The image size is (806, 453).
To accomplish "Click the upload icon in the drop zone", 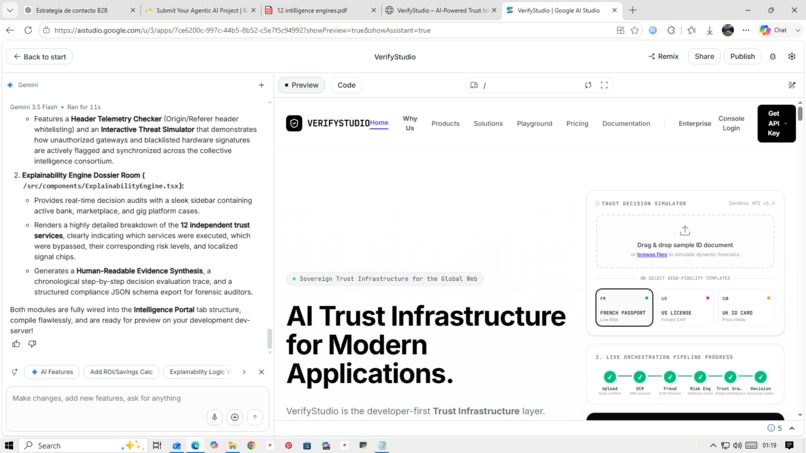I will 685,230.
